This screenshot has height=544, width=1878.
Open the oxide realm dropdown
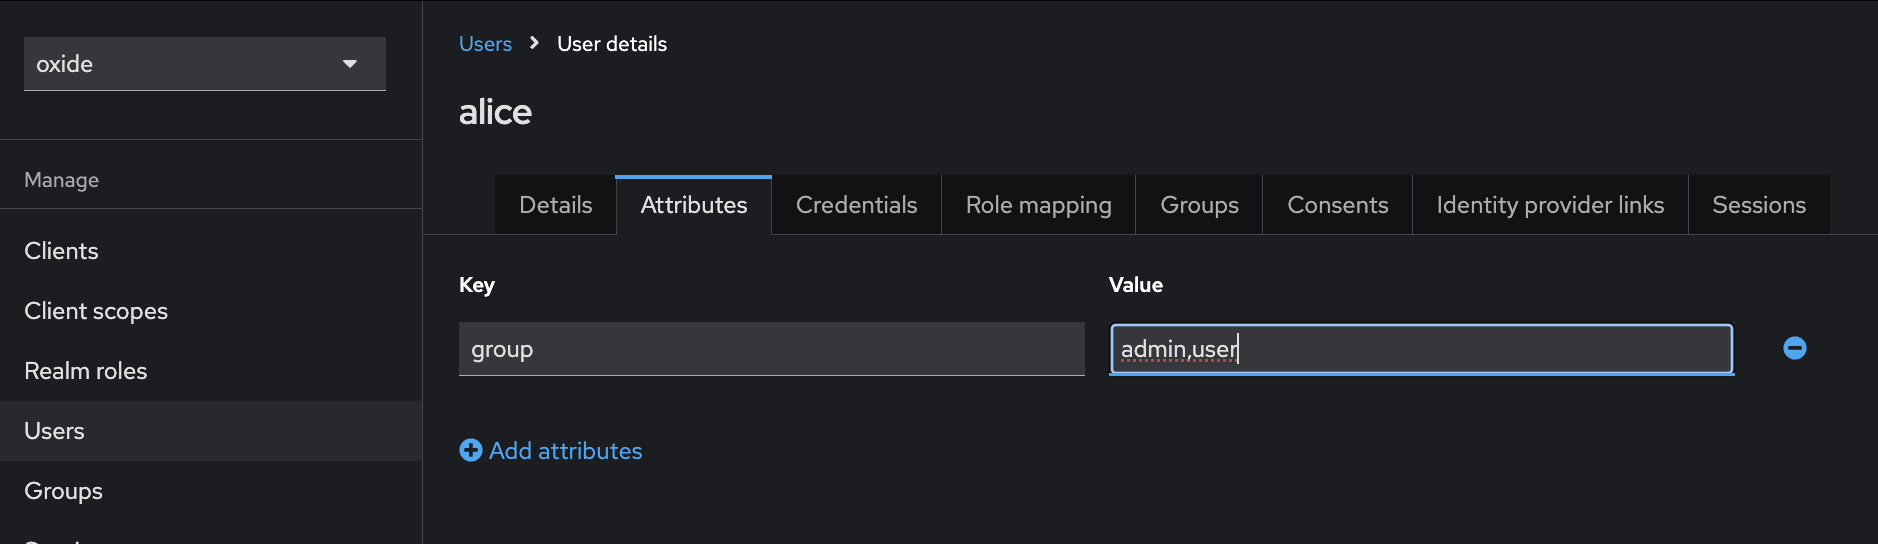pos(204,64)
